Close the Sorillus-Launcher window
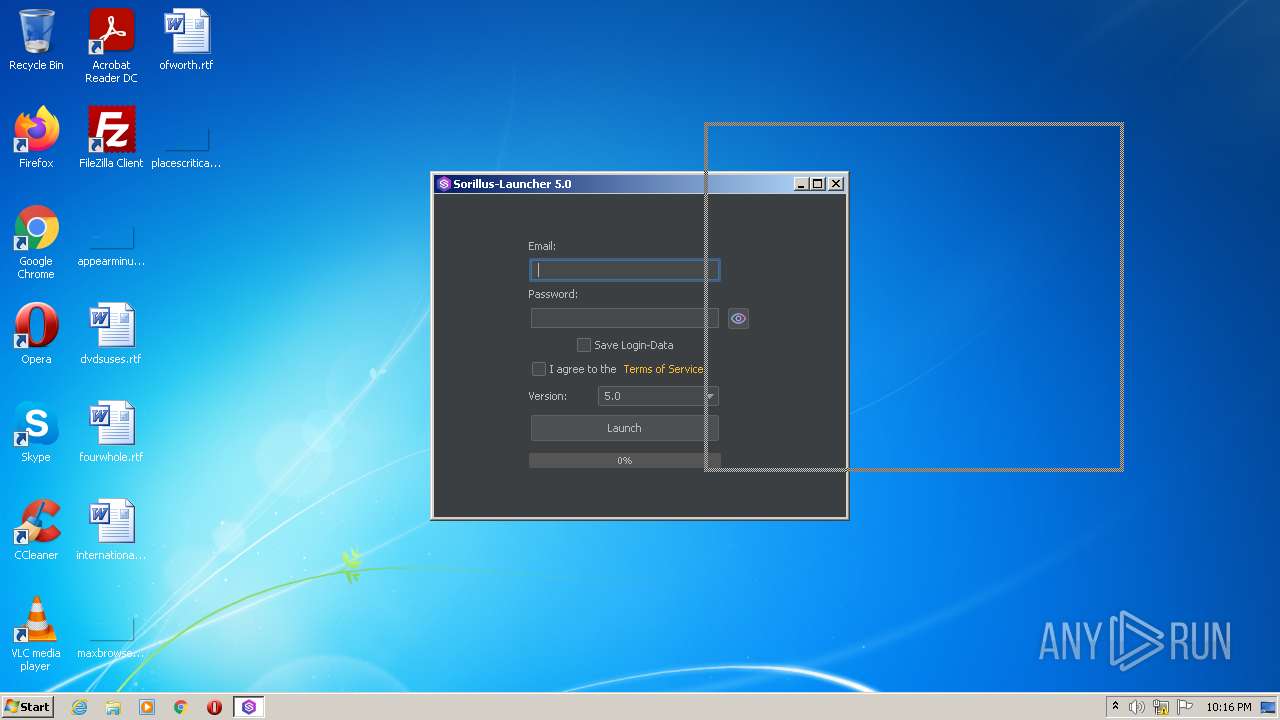Screen dimensions: 1280x720 pos(836,184)
